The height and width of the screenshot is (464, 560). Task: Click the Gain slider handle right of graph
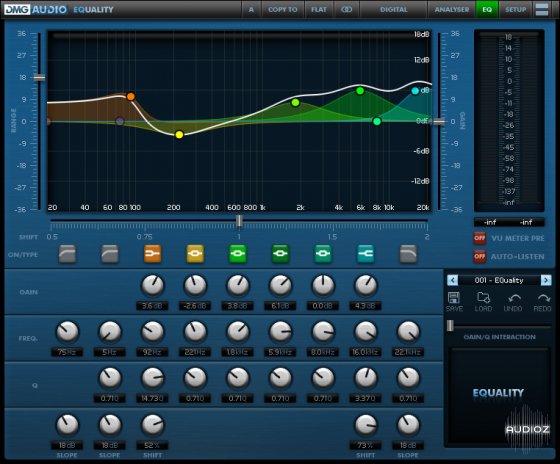point(439,121)
